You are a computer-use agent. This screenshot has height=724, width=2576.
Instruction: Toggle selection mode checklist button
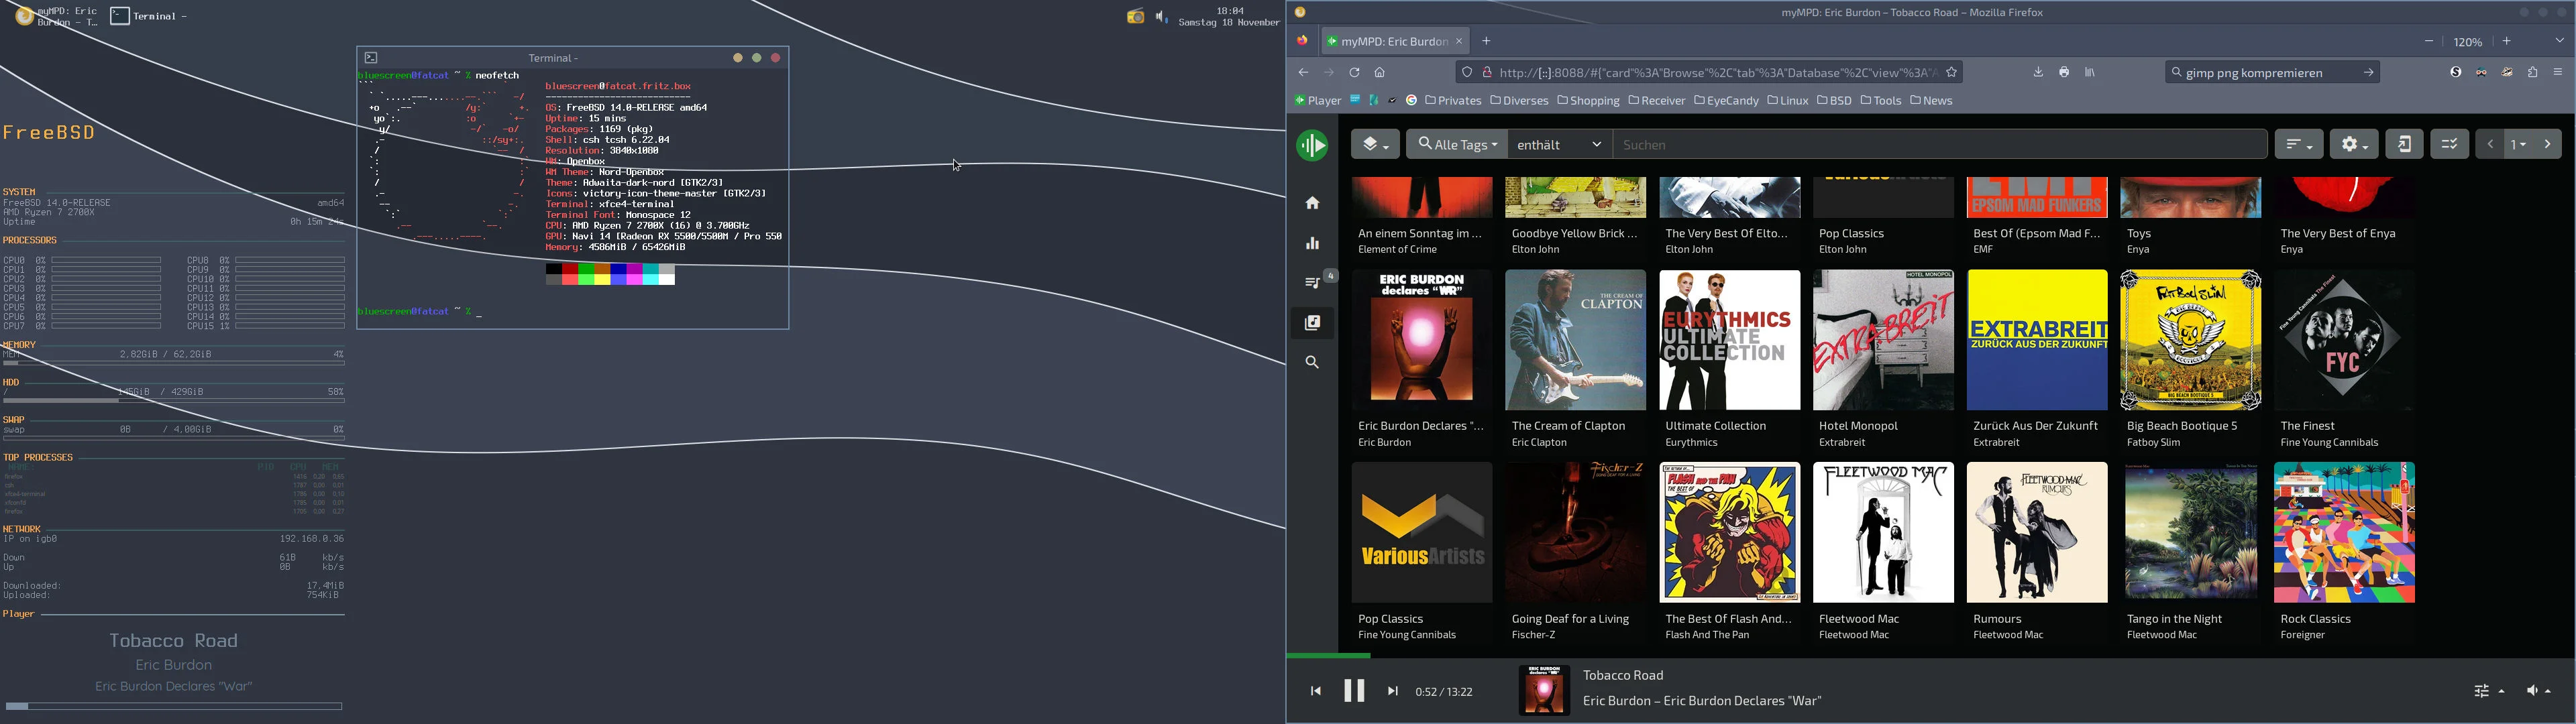click(2449, 145)
